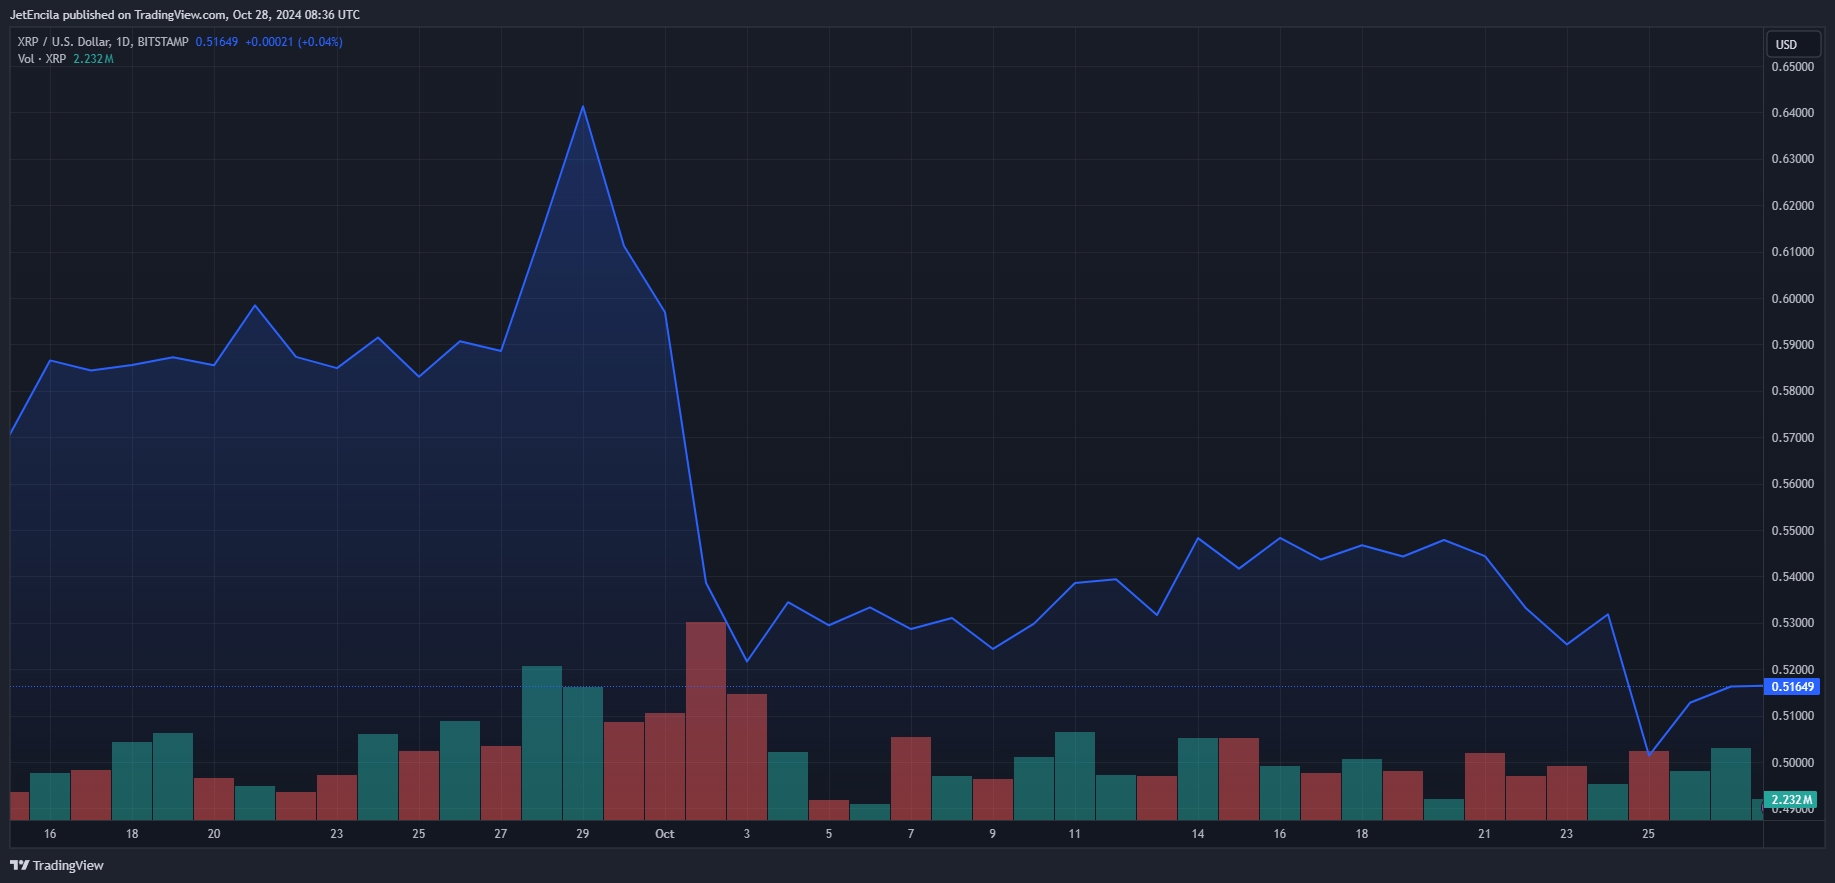The height and width of the screenshot is (883, 1835).
Task: Click the 0.65000 price scale label
Action: (1792, 67)
